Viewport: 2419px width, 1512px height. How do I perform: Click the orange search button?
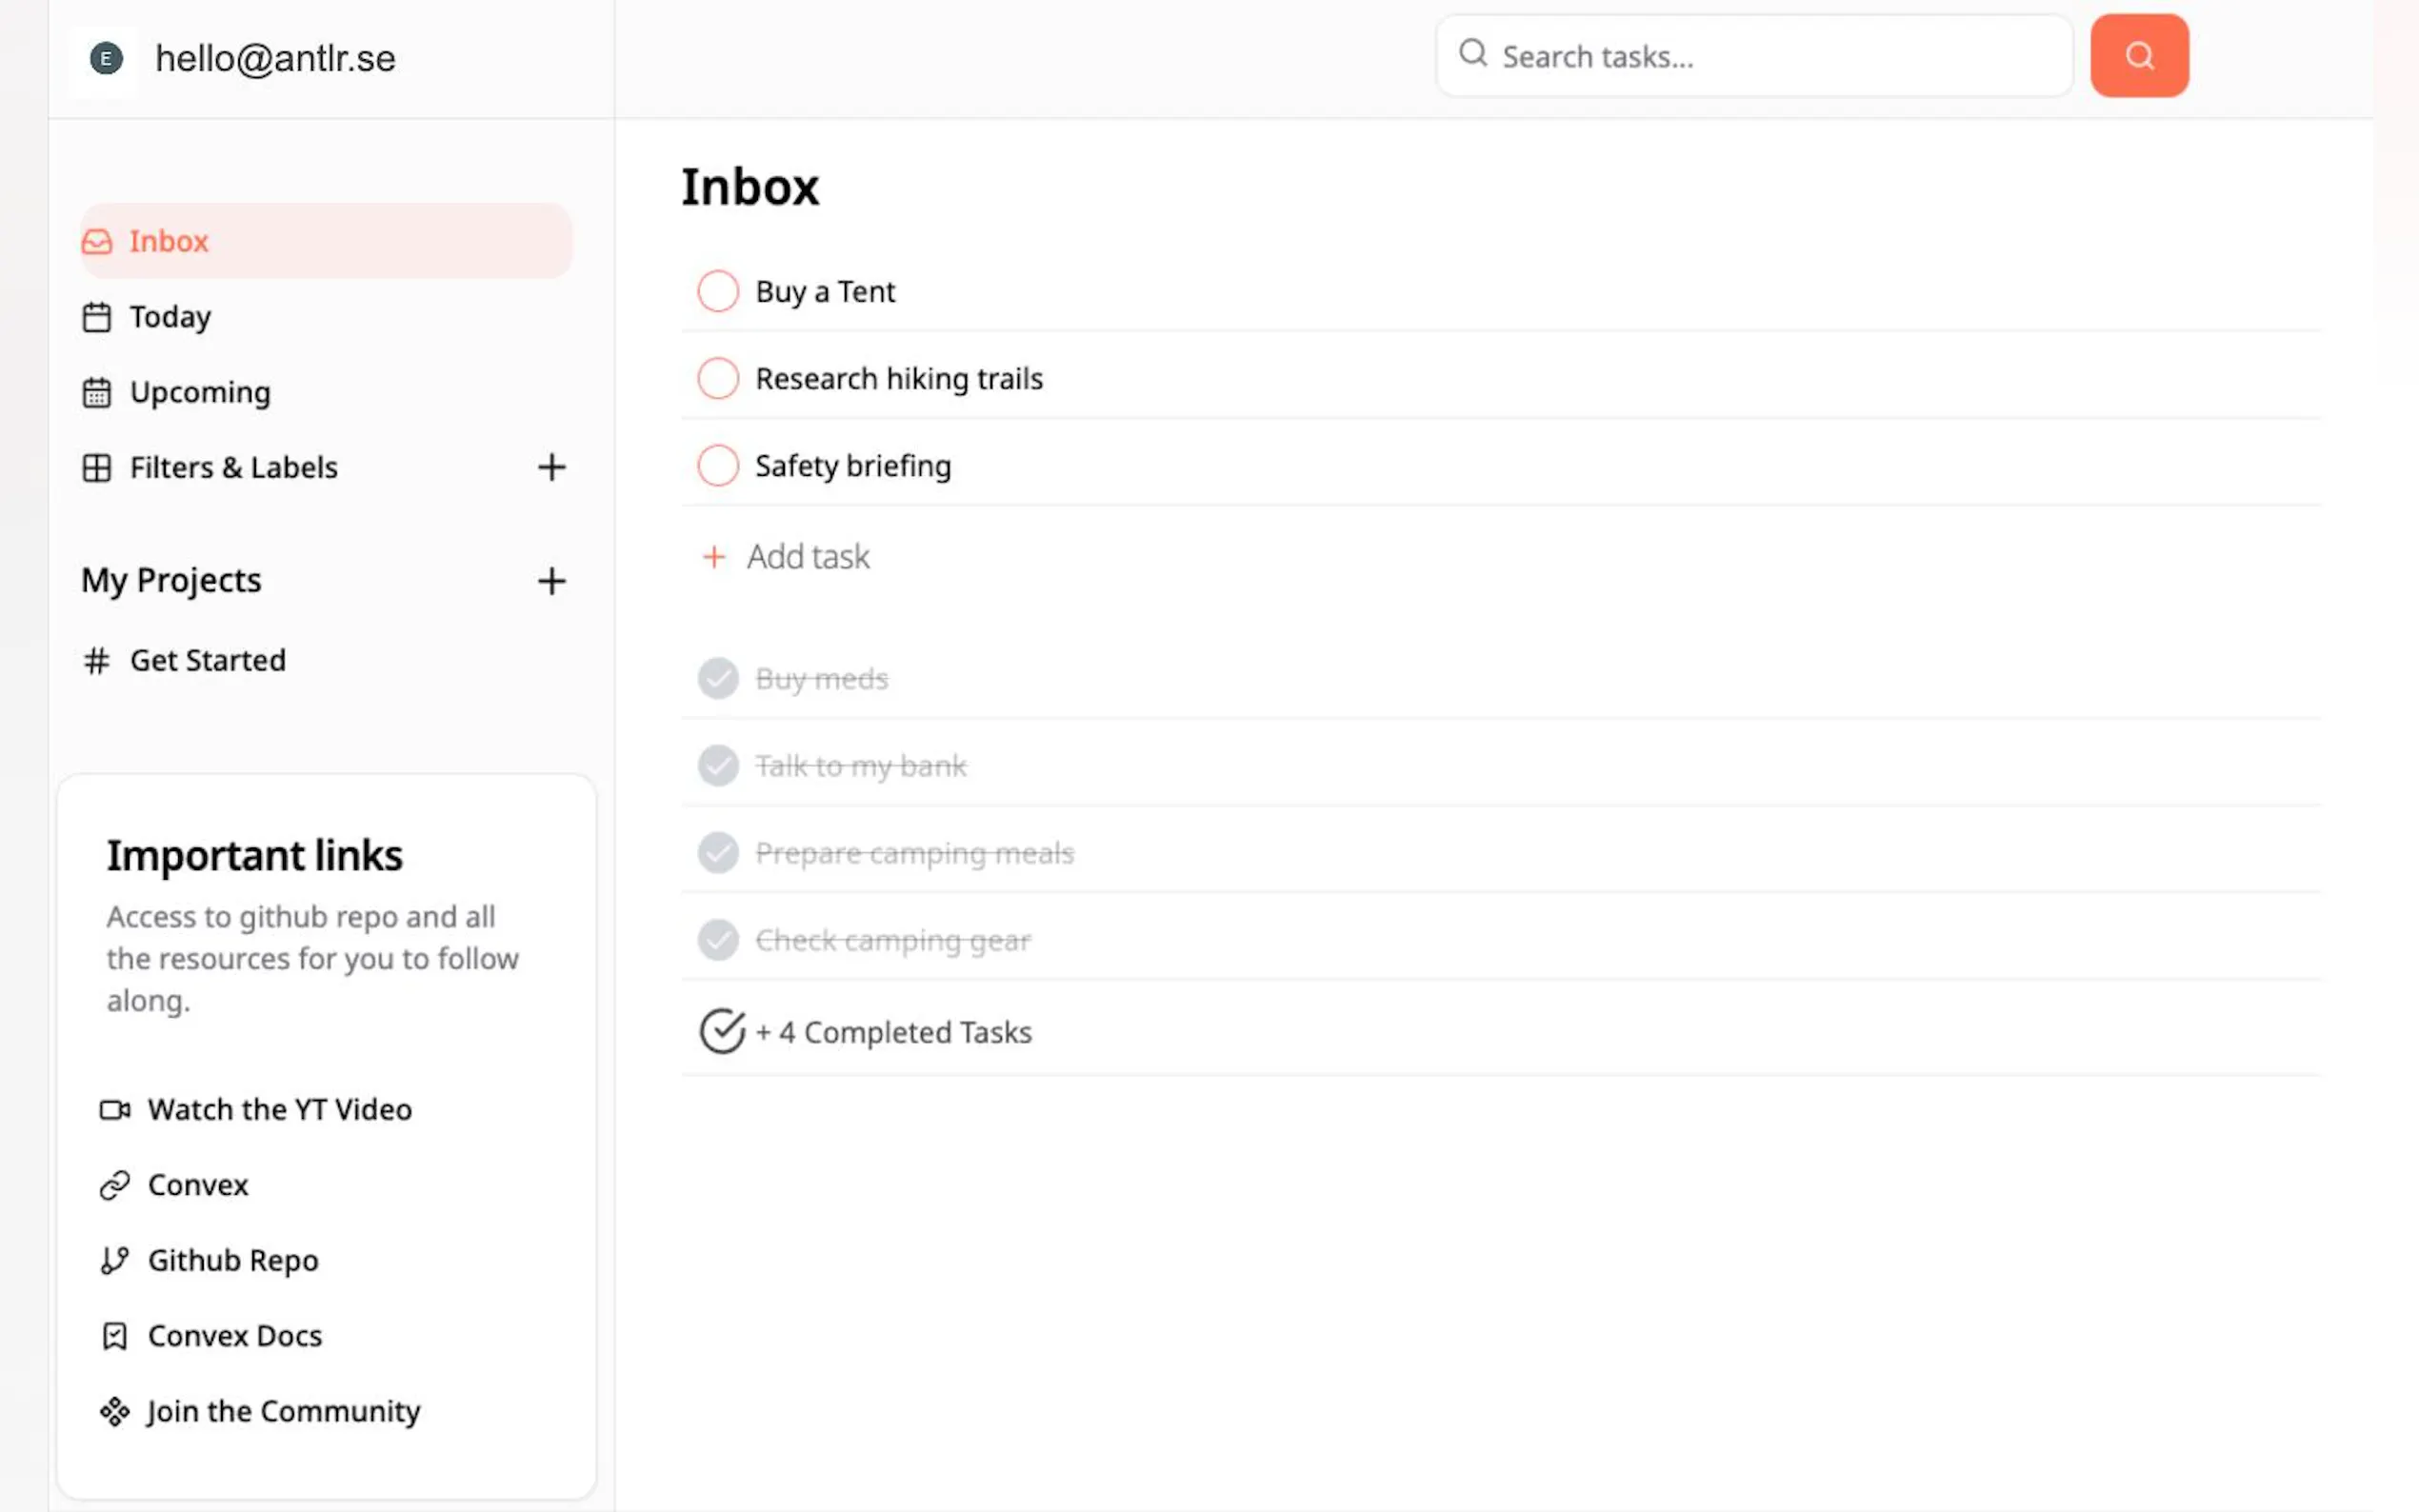click(2138, 56)
